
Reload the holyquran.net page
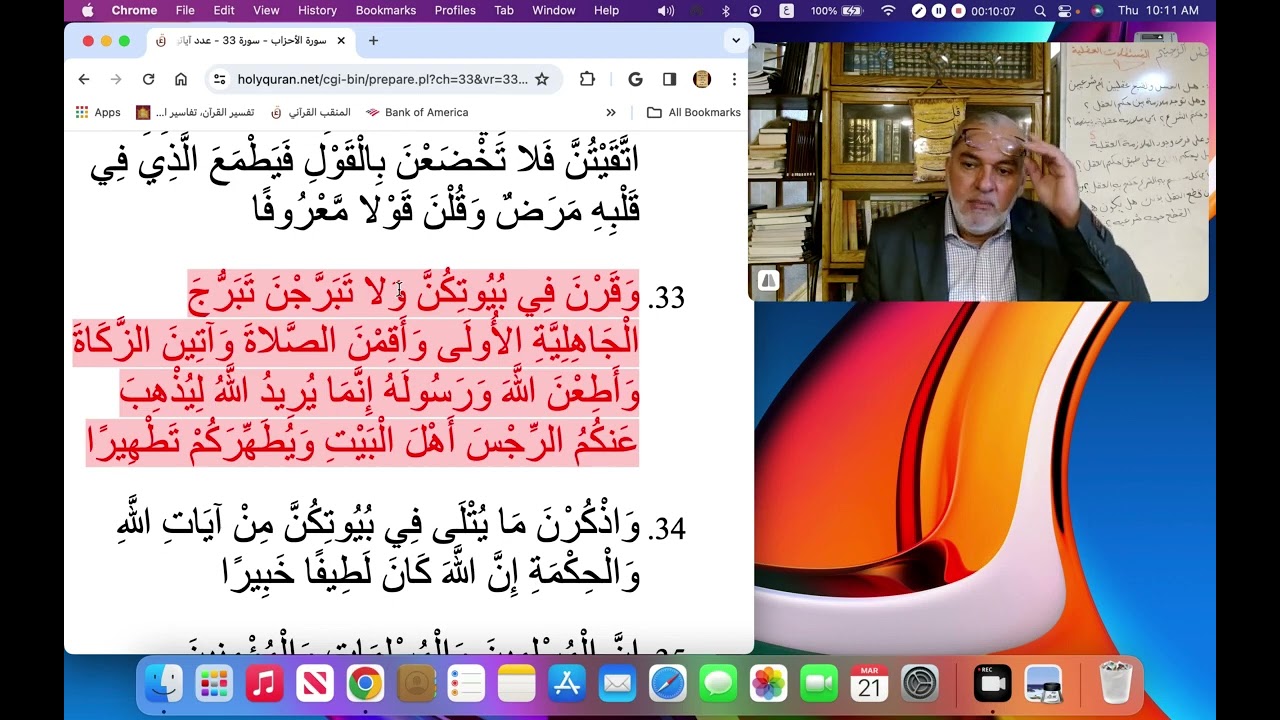(x=148, y=79)
